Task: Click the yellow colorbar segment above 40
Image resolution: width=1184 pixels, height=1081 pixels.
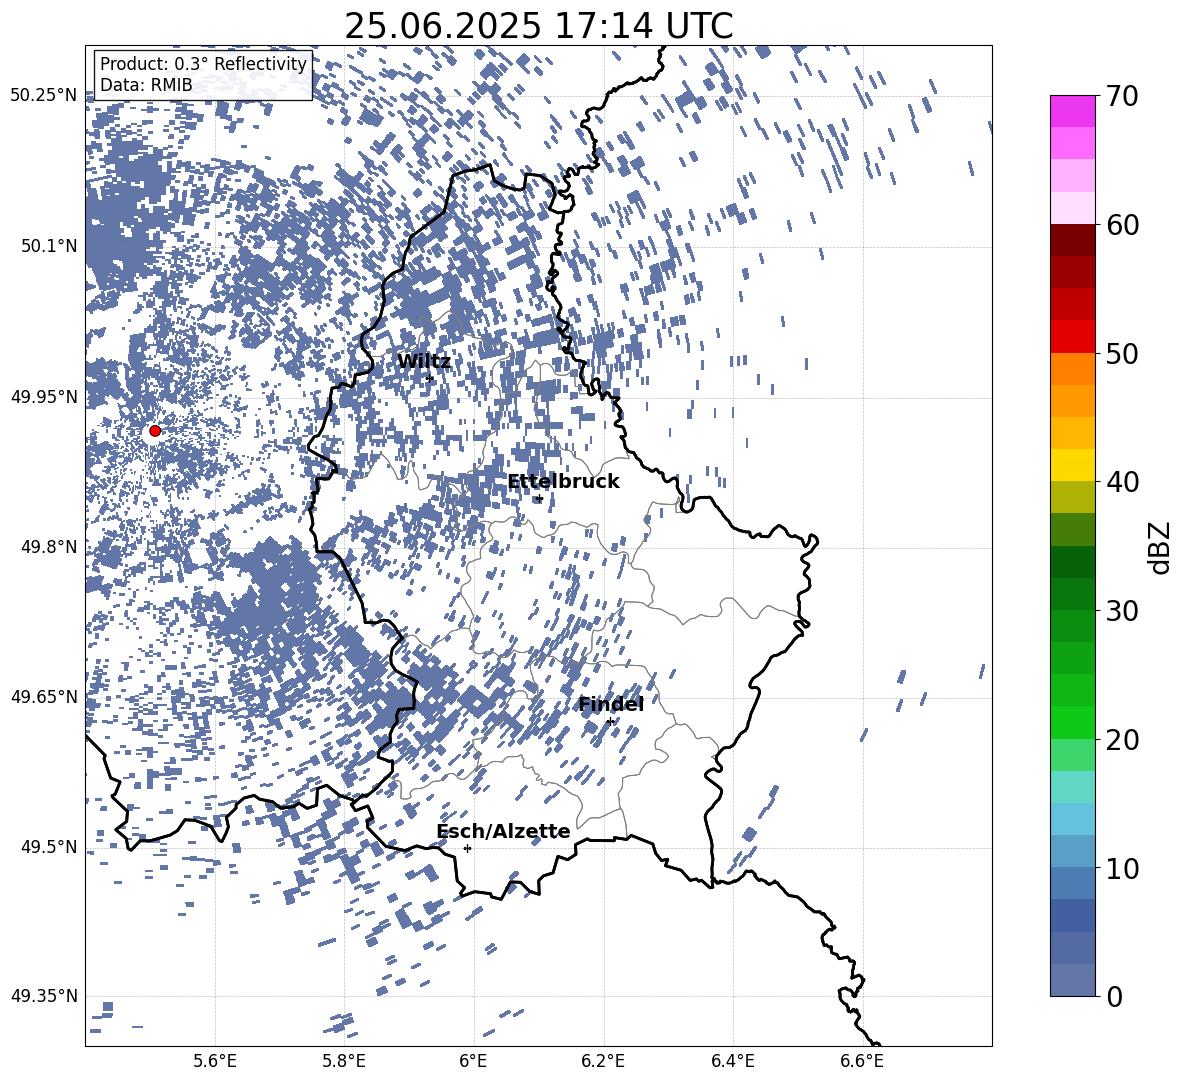Action: point(1073,465)
